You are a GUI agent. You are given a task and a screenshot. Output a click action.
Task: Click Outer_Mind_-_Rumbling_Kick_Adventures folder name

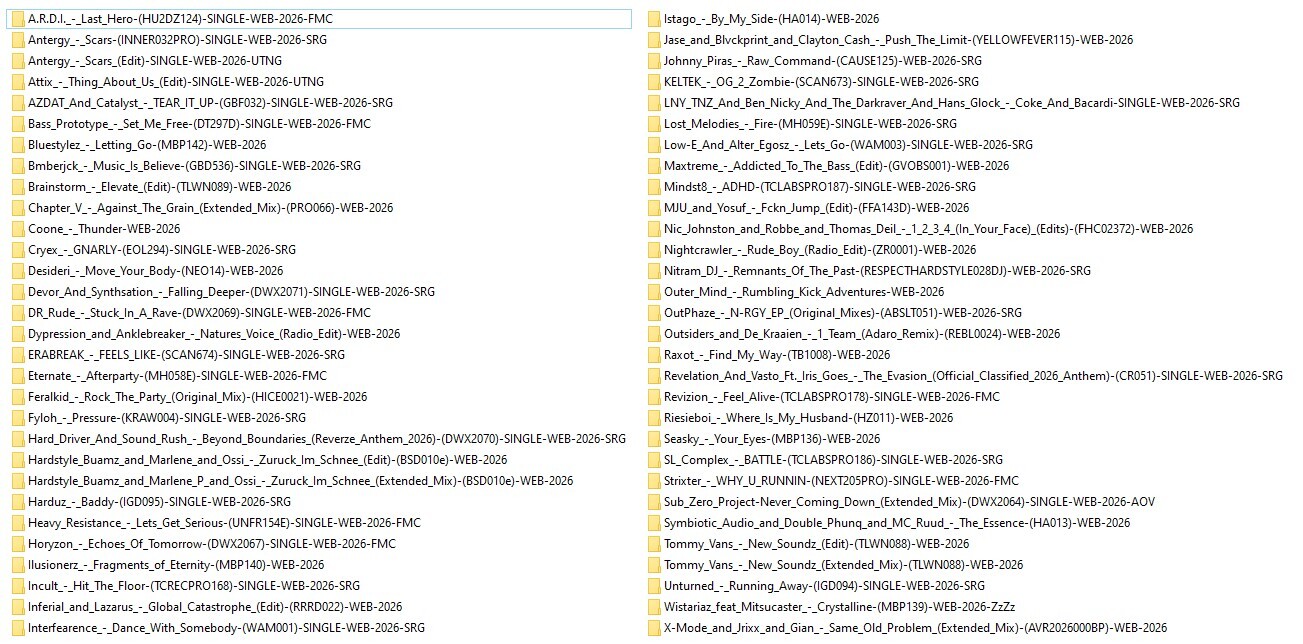coord(804,292)
